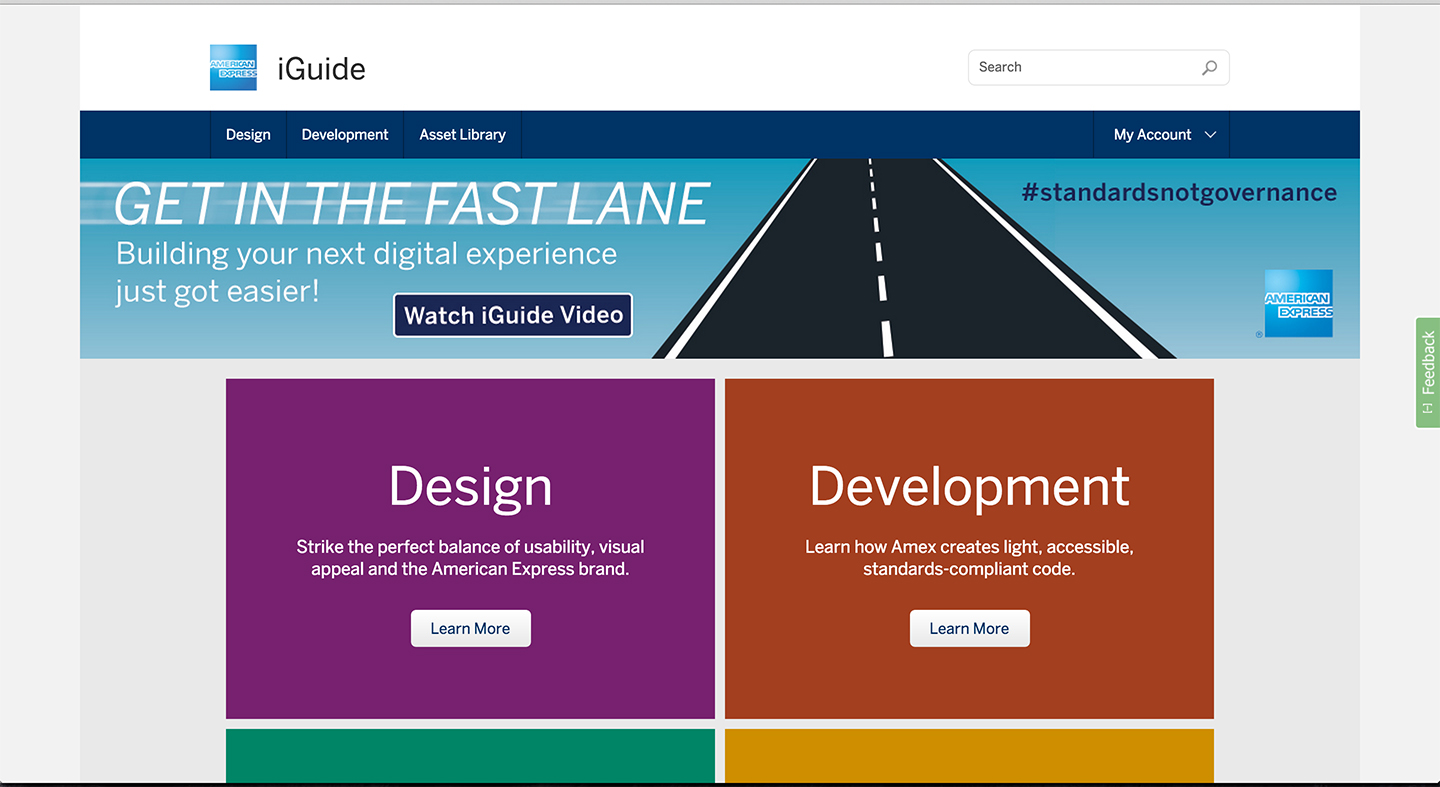Click 'Building your next digital experience' text
Image resolution: width=1440 pixels, height=787 pixels.
(366, 253)
